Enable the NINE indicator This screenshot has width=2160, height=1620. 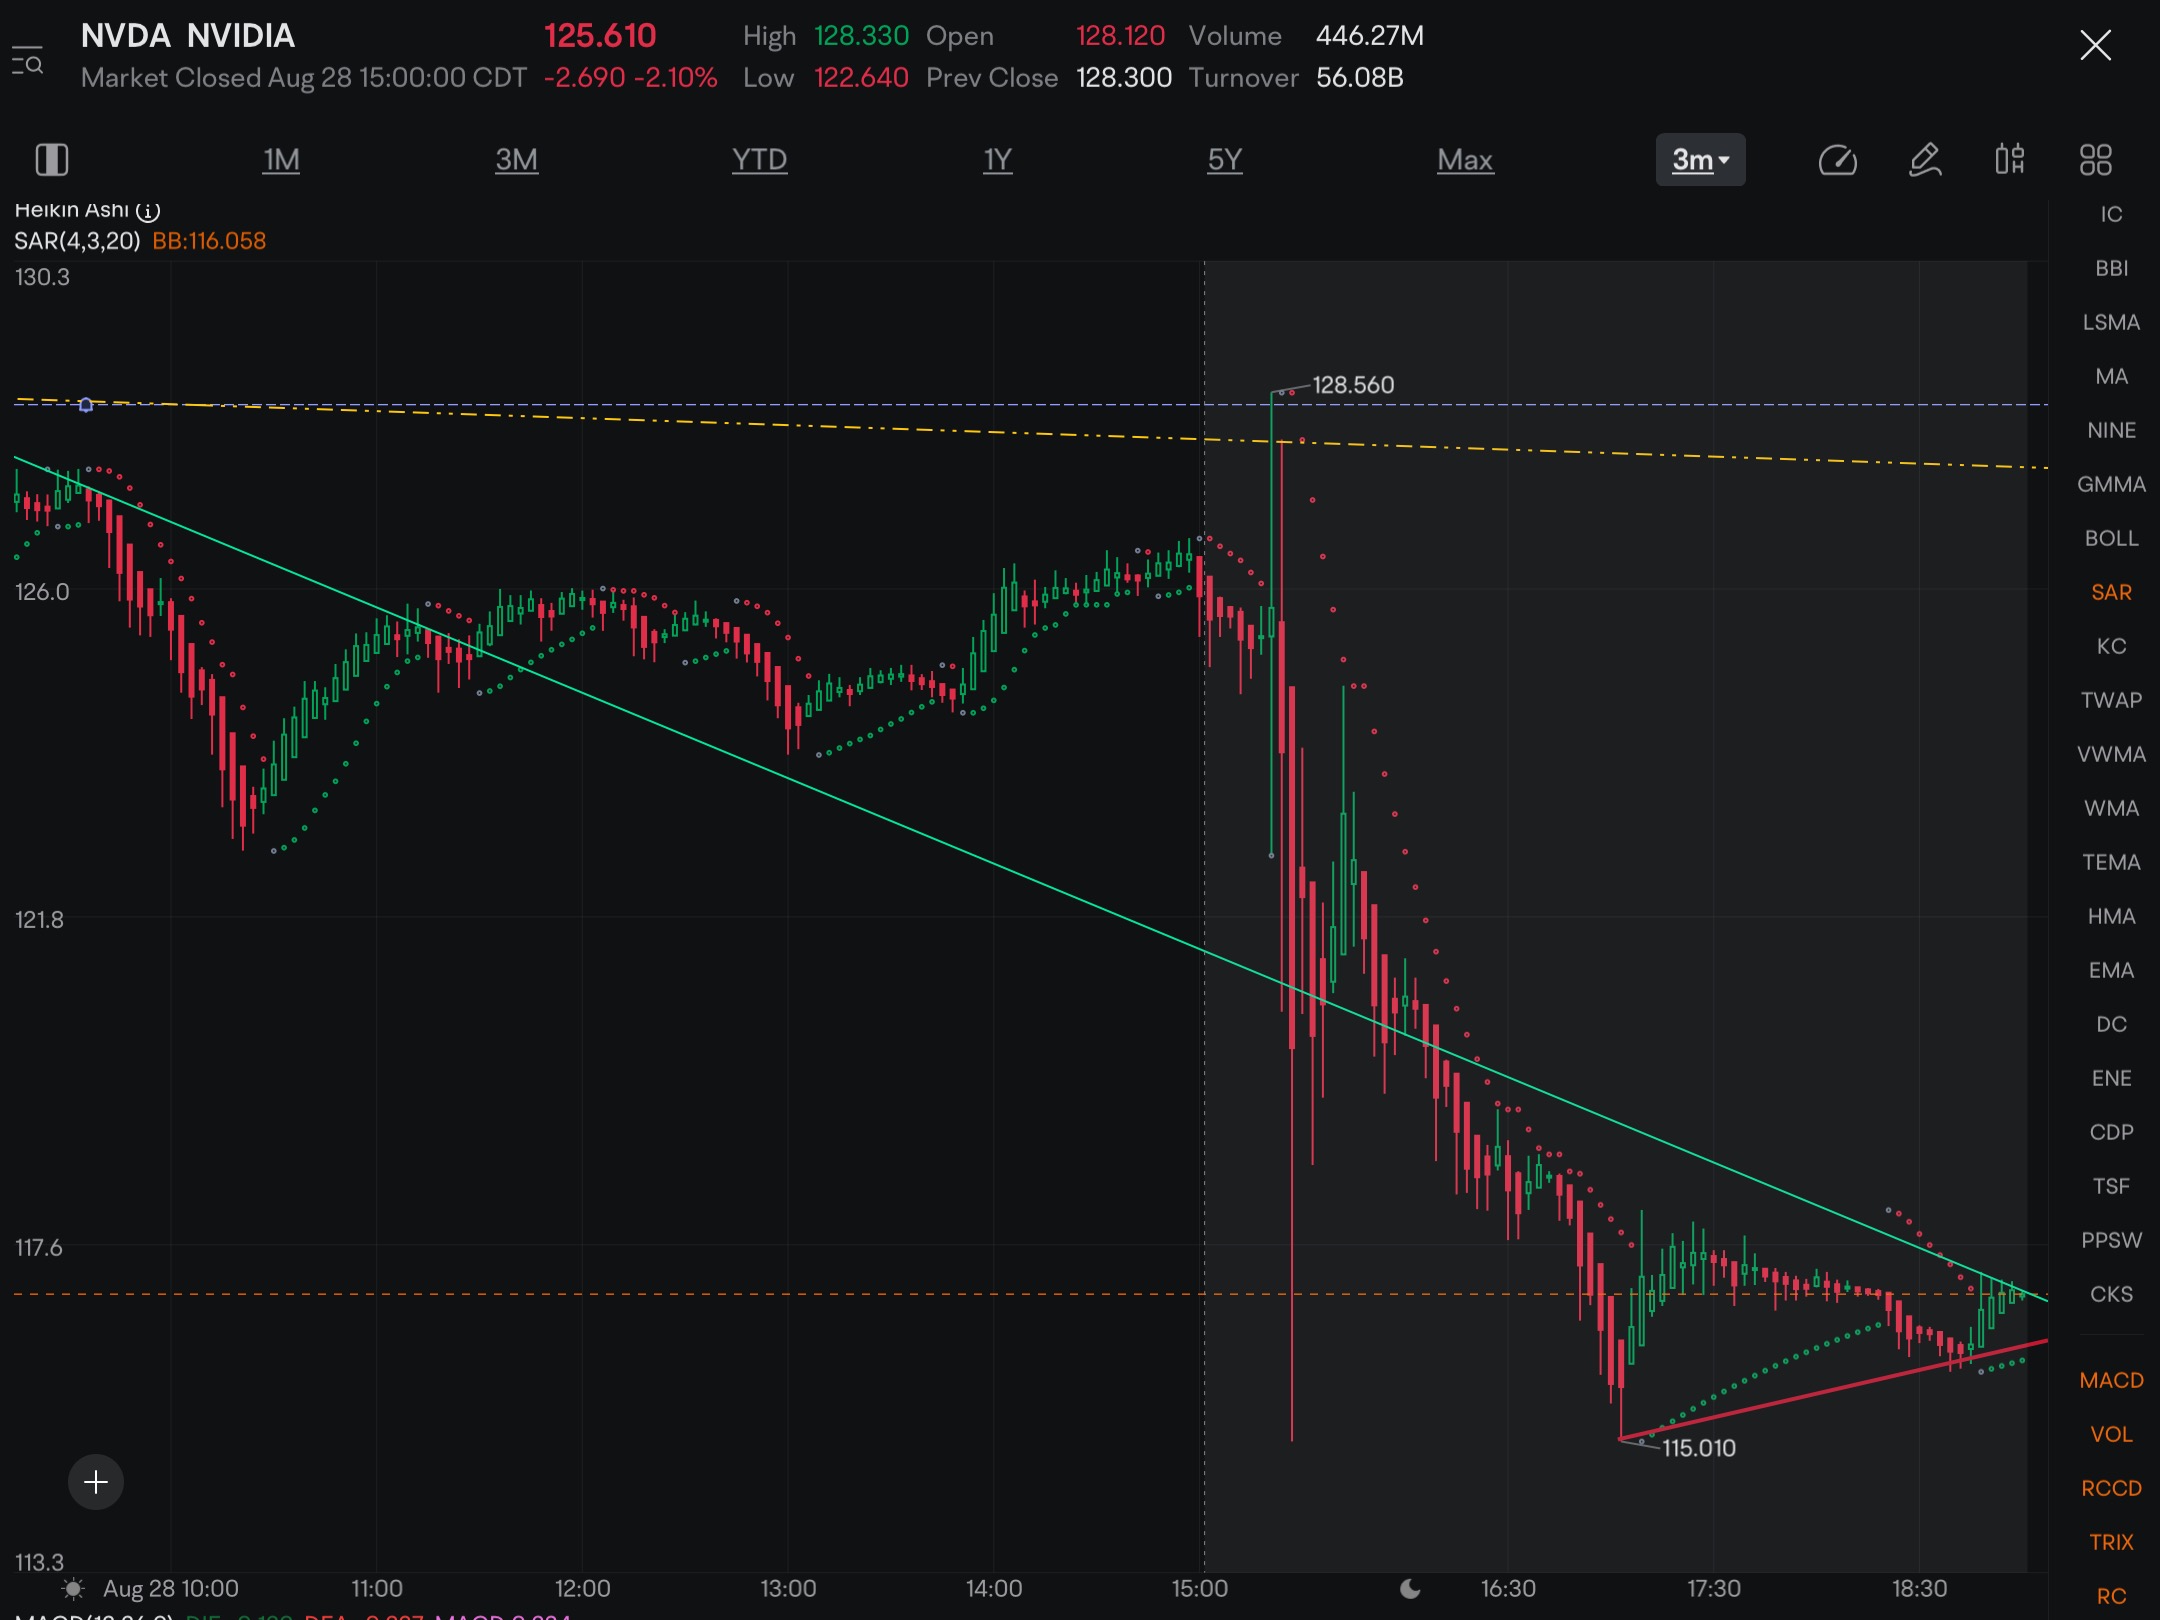tap(2111, 430)
